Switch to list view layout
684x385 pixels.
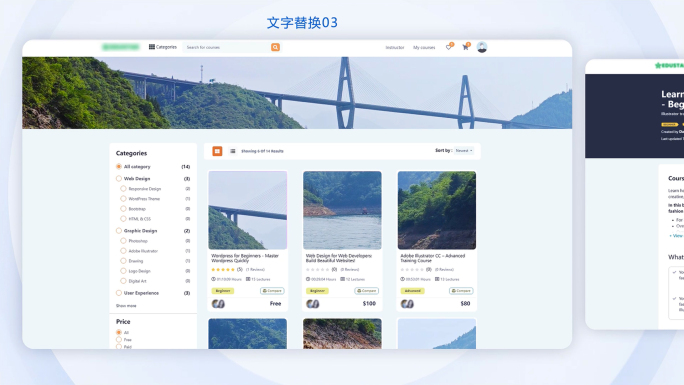coord(233,151)
